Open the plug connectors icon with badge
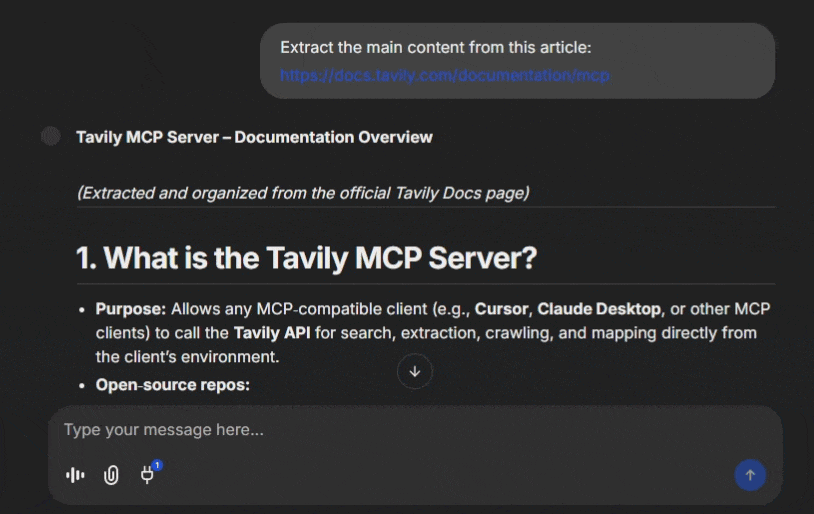The width and height of the screenshot is (814, 514). point(149,473)
